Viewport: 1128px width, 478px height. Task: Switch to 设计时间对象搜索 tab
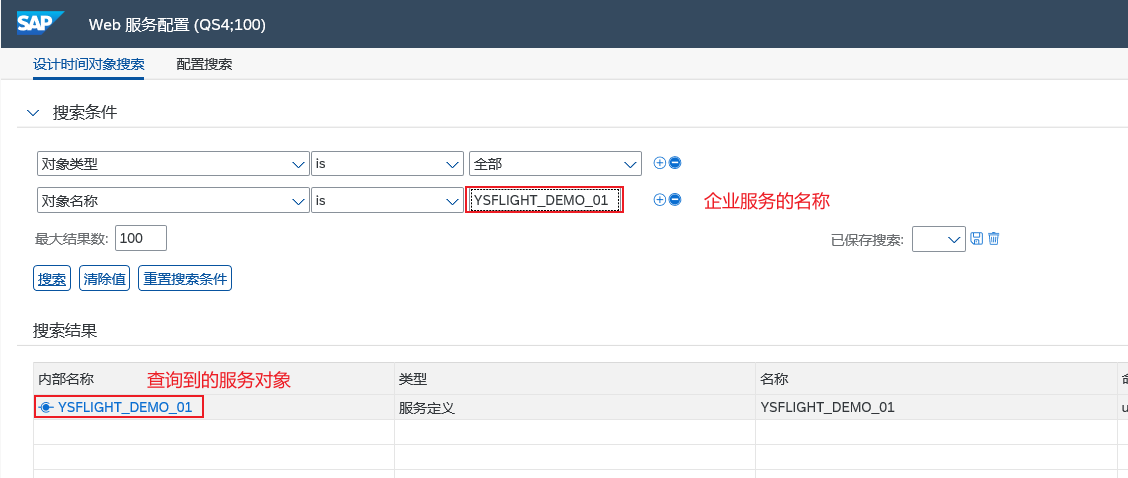[x=88, y=64]
